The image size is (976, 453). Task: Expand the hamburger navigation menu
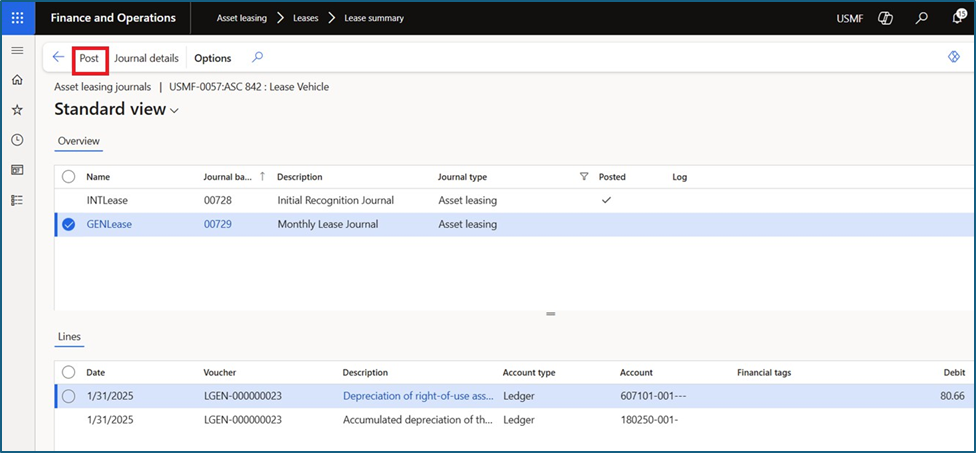(x=17, y=50)
